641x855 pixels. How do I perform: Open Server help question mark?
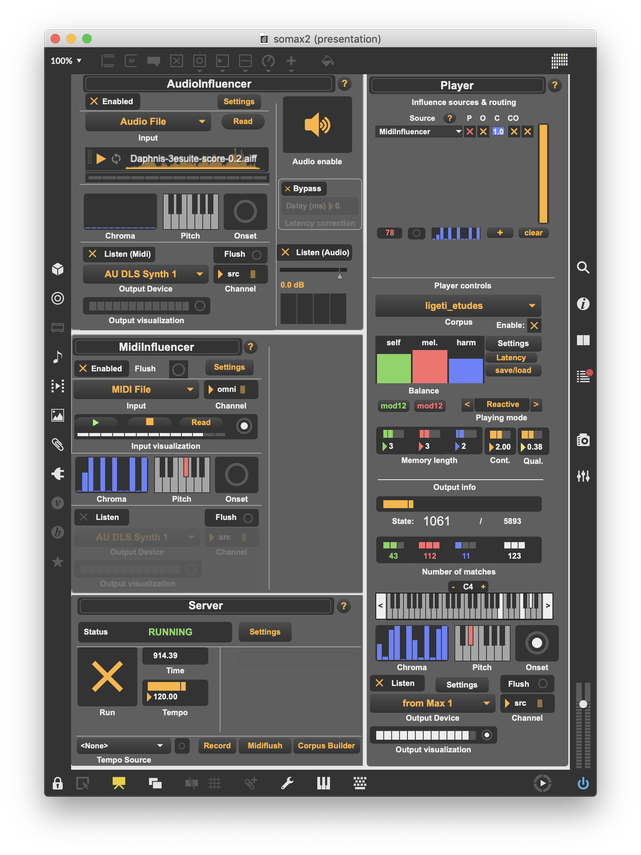344,606
